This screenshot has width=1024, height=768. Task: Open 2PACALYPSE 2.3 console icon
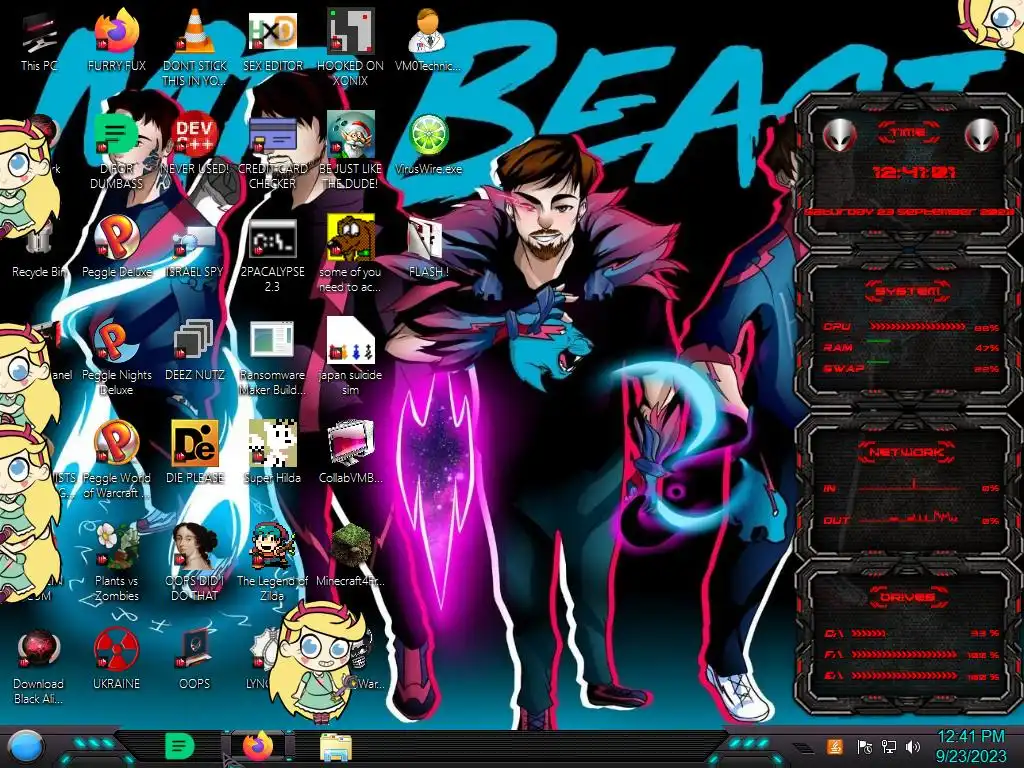(x=272, y=238)
